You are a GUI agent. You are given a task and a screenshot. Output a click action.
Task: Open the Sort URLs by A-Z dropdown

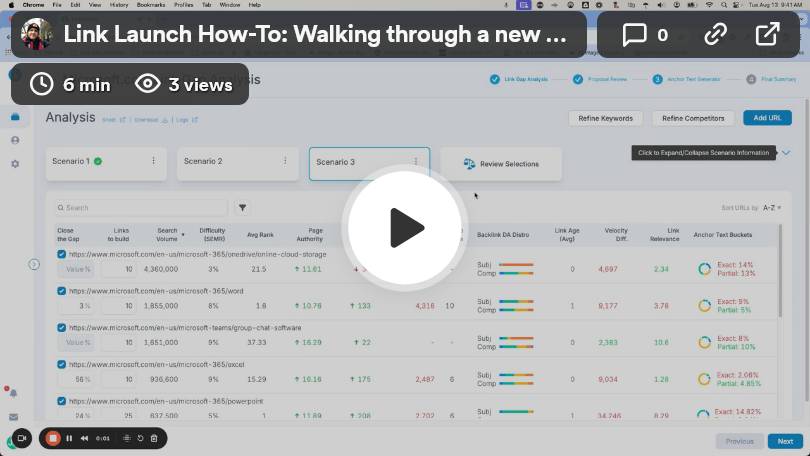click(772, 208)
